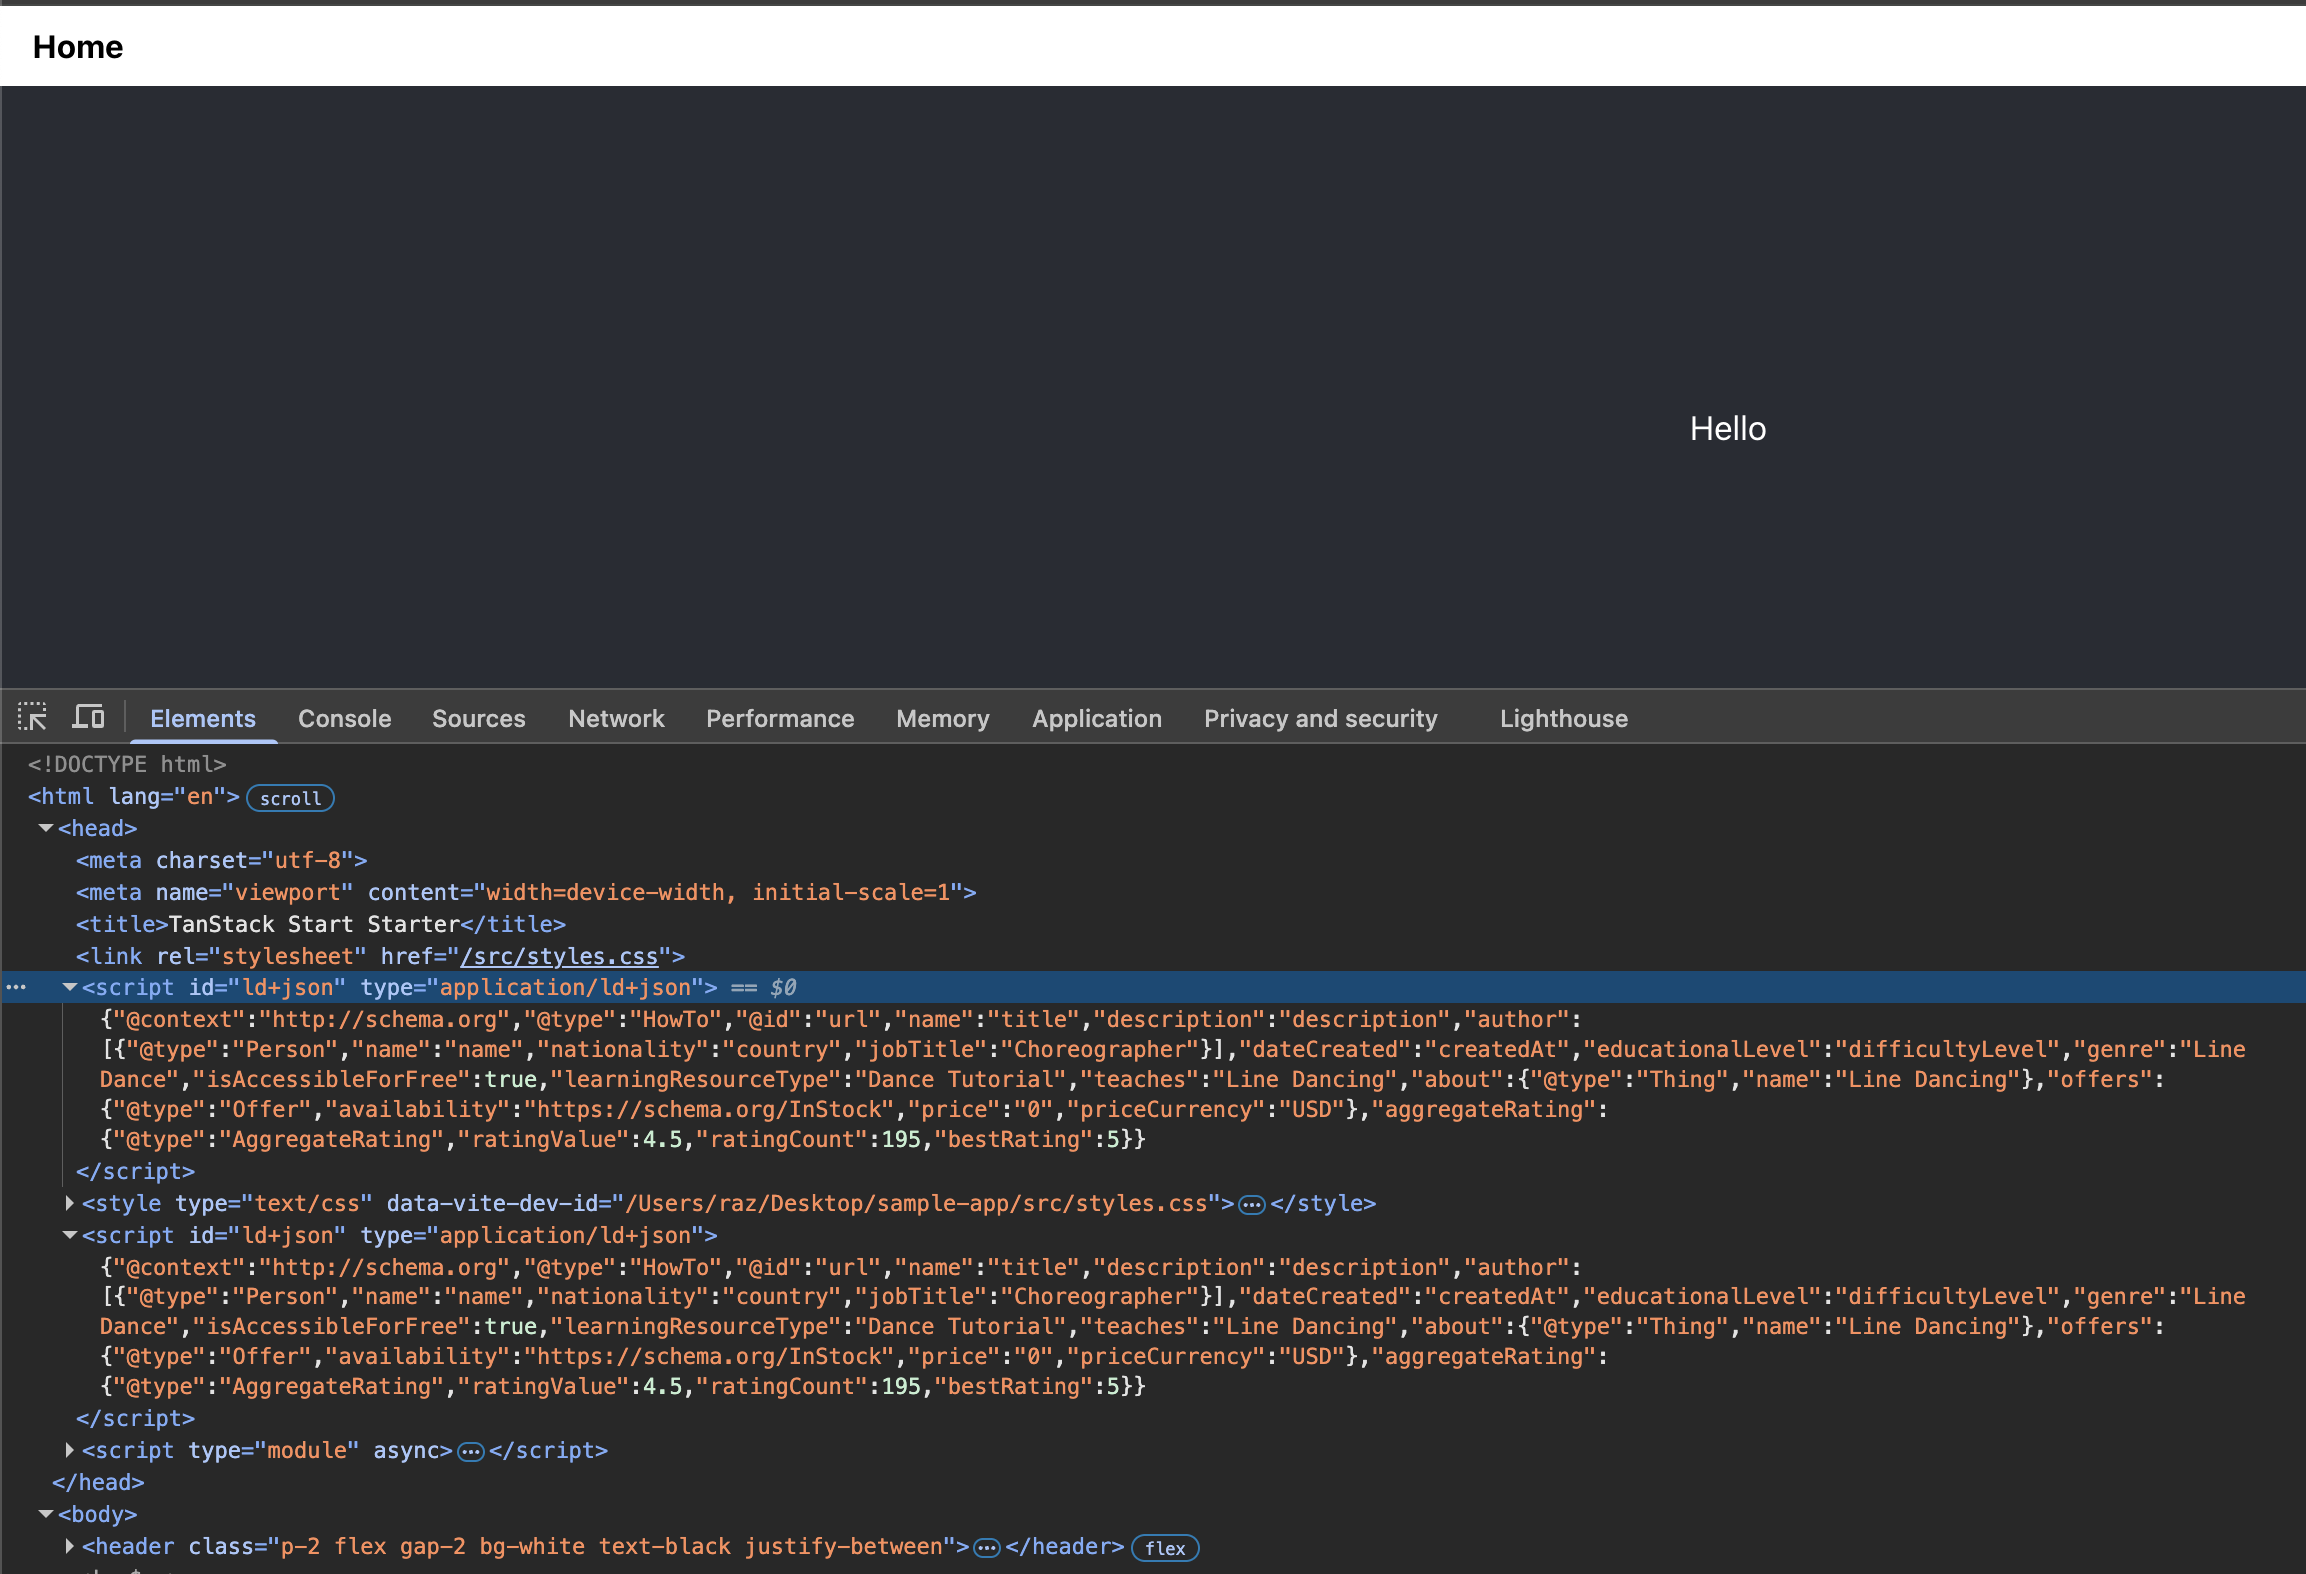Select the meta viewport node
Viewport: 2306px width, 1574px height.
click(x=526, y=892)
